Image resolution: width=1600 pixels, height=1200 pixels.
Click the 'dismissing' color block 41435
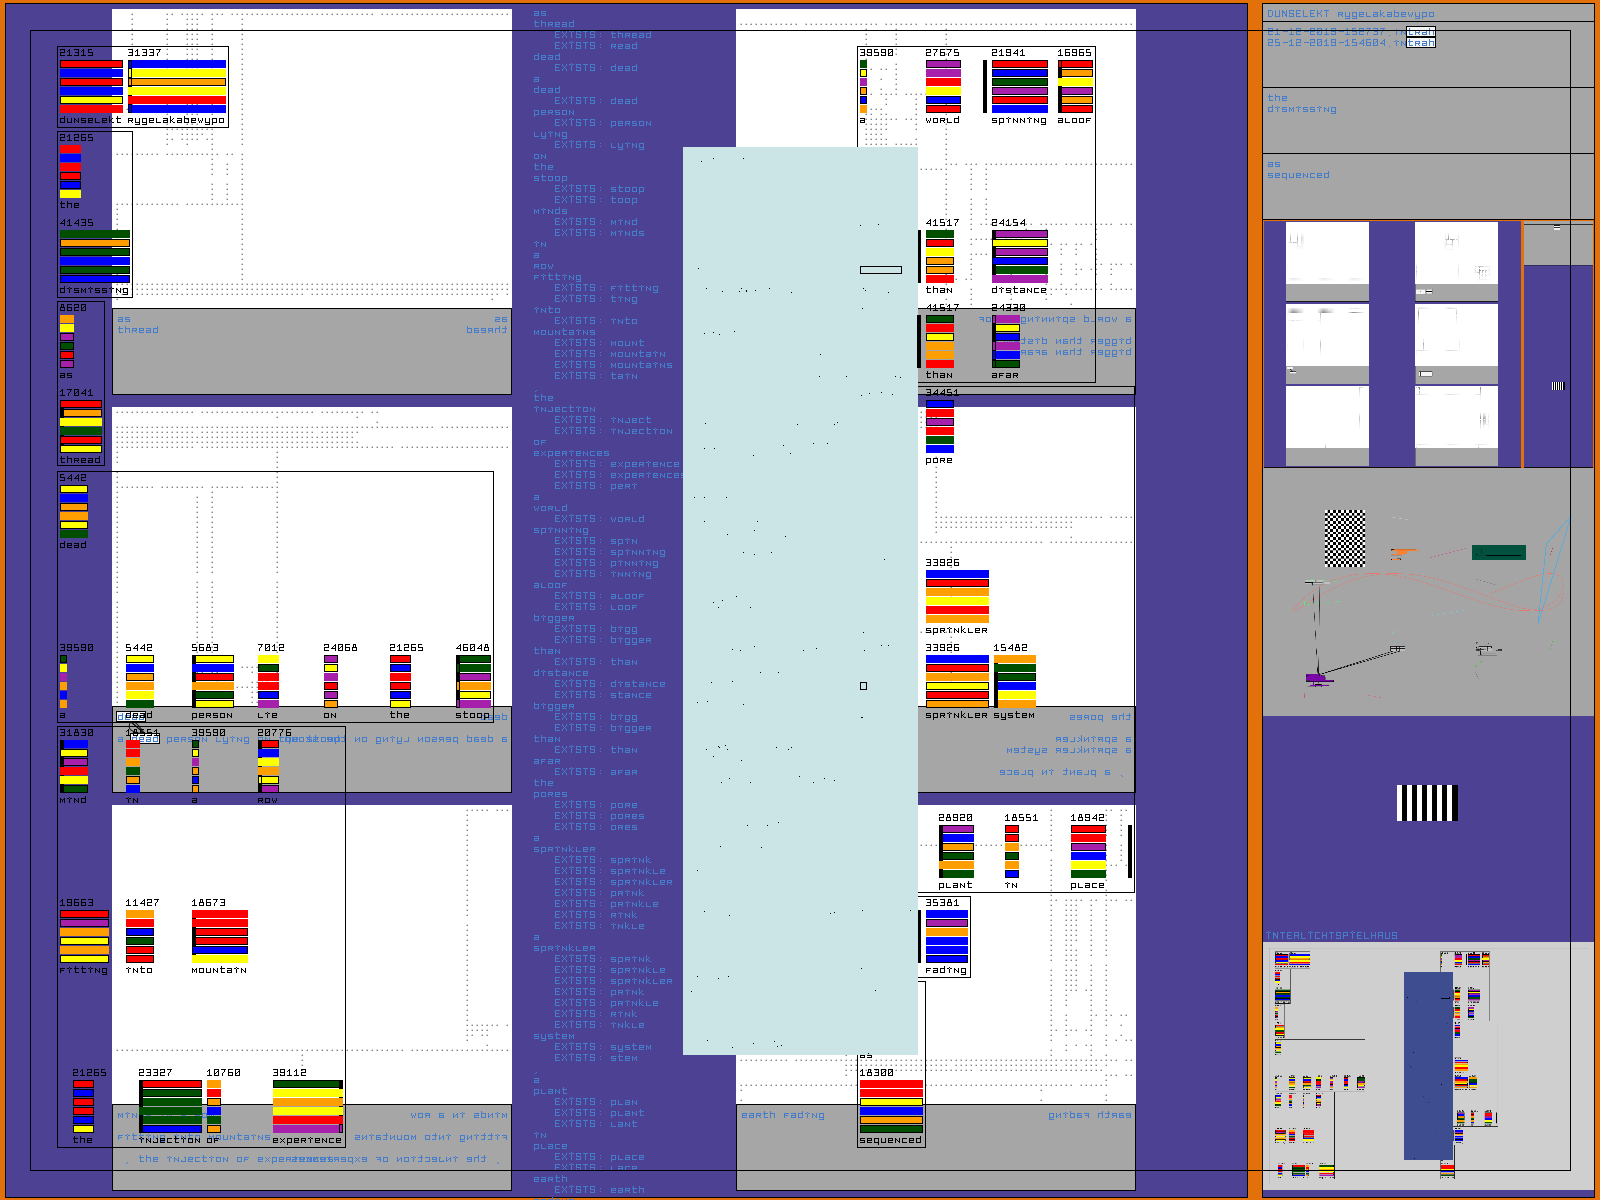(95, 257)
